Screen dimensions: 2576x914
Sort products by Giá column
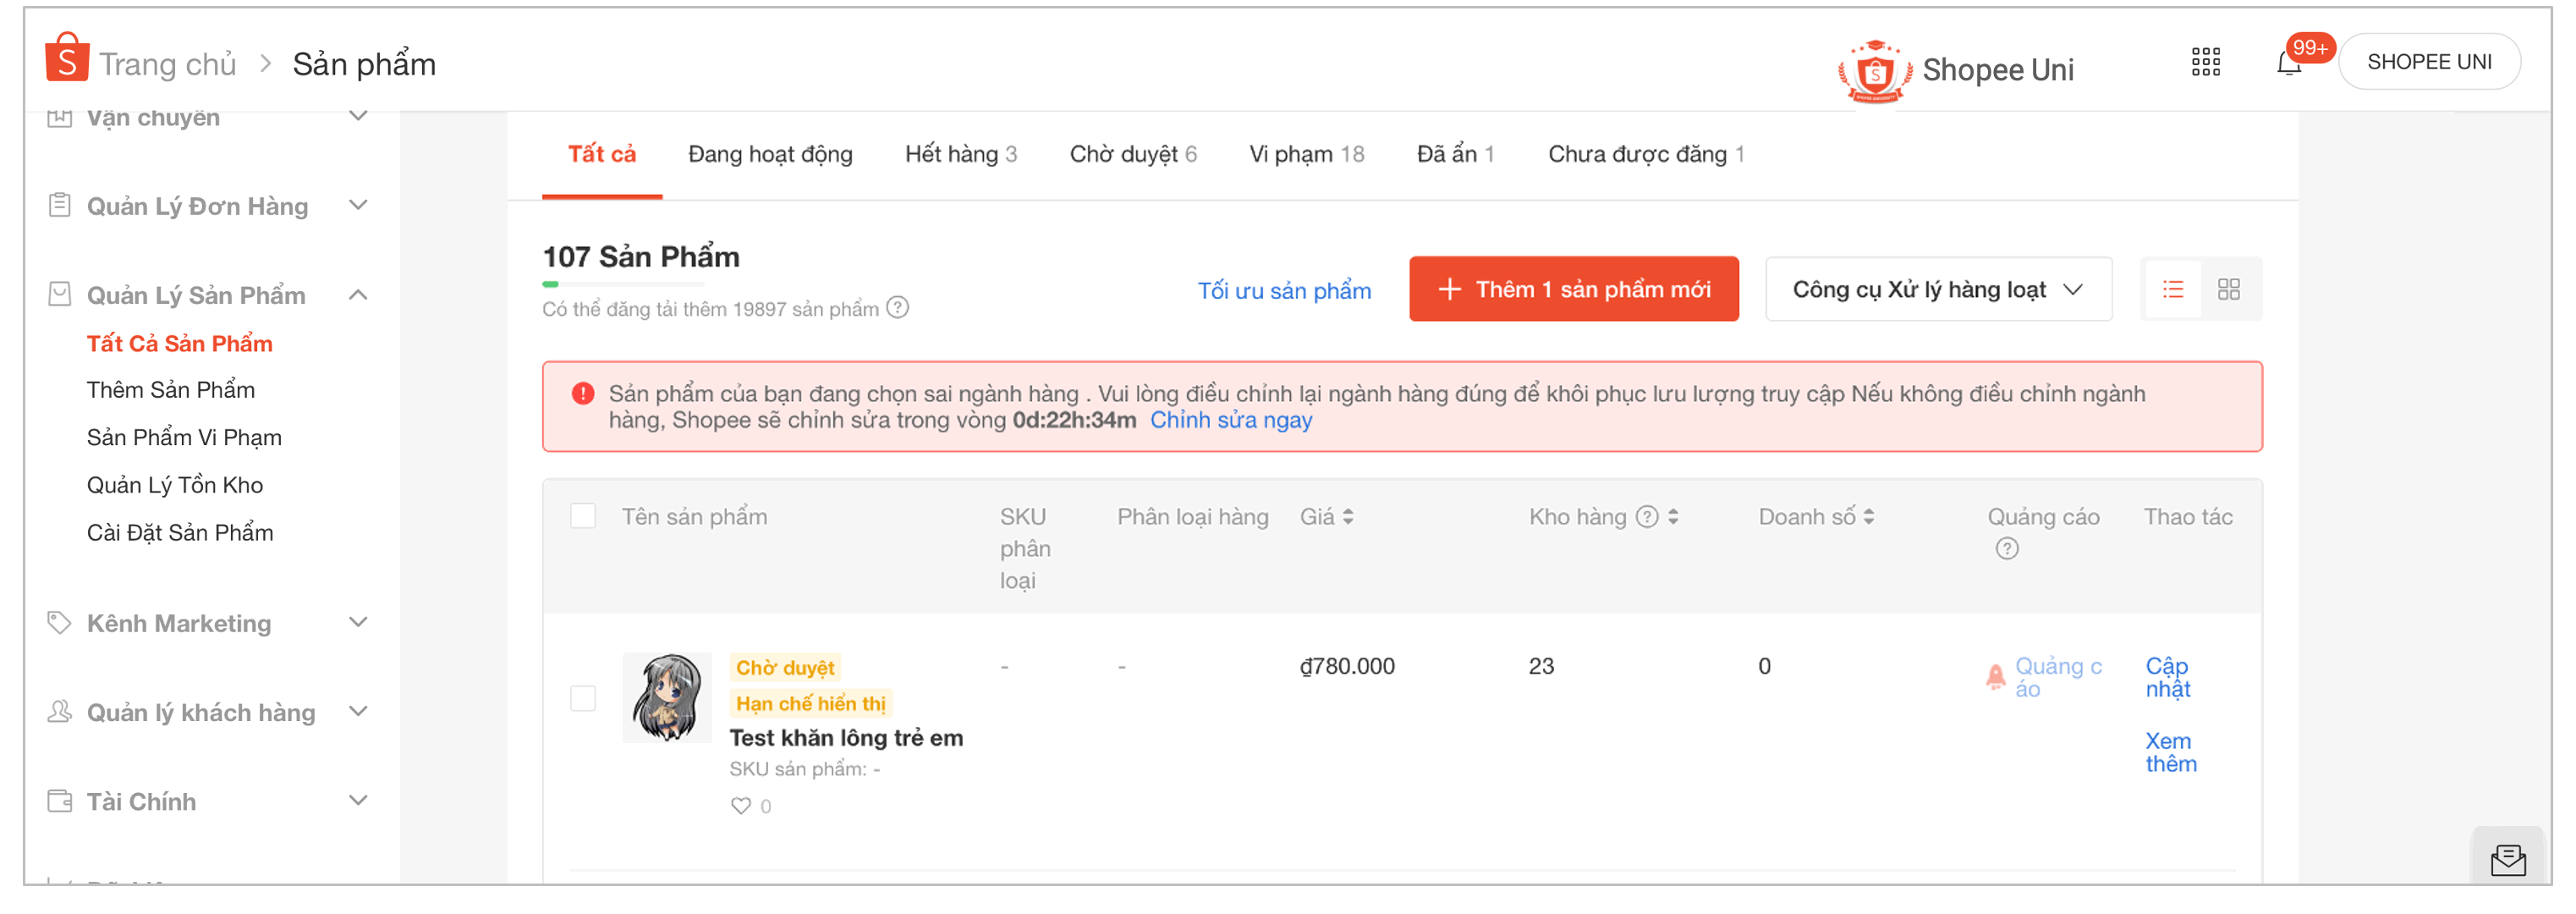1348,517
